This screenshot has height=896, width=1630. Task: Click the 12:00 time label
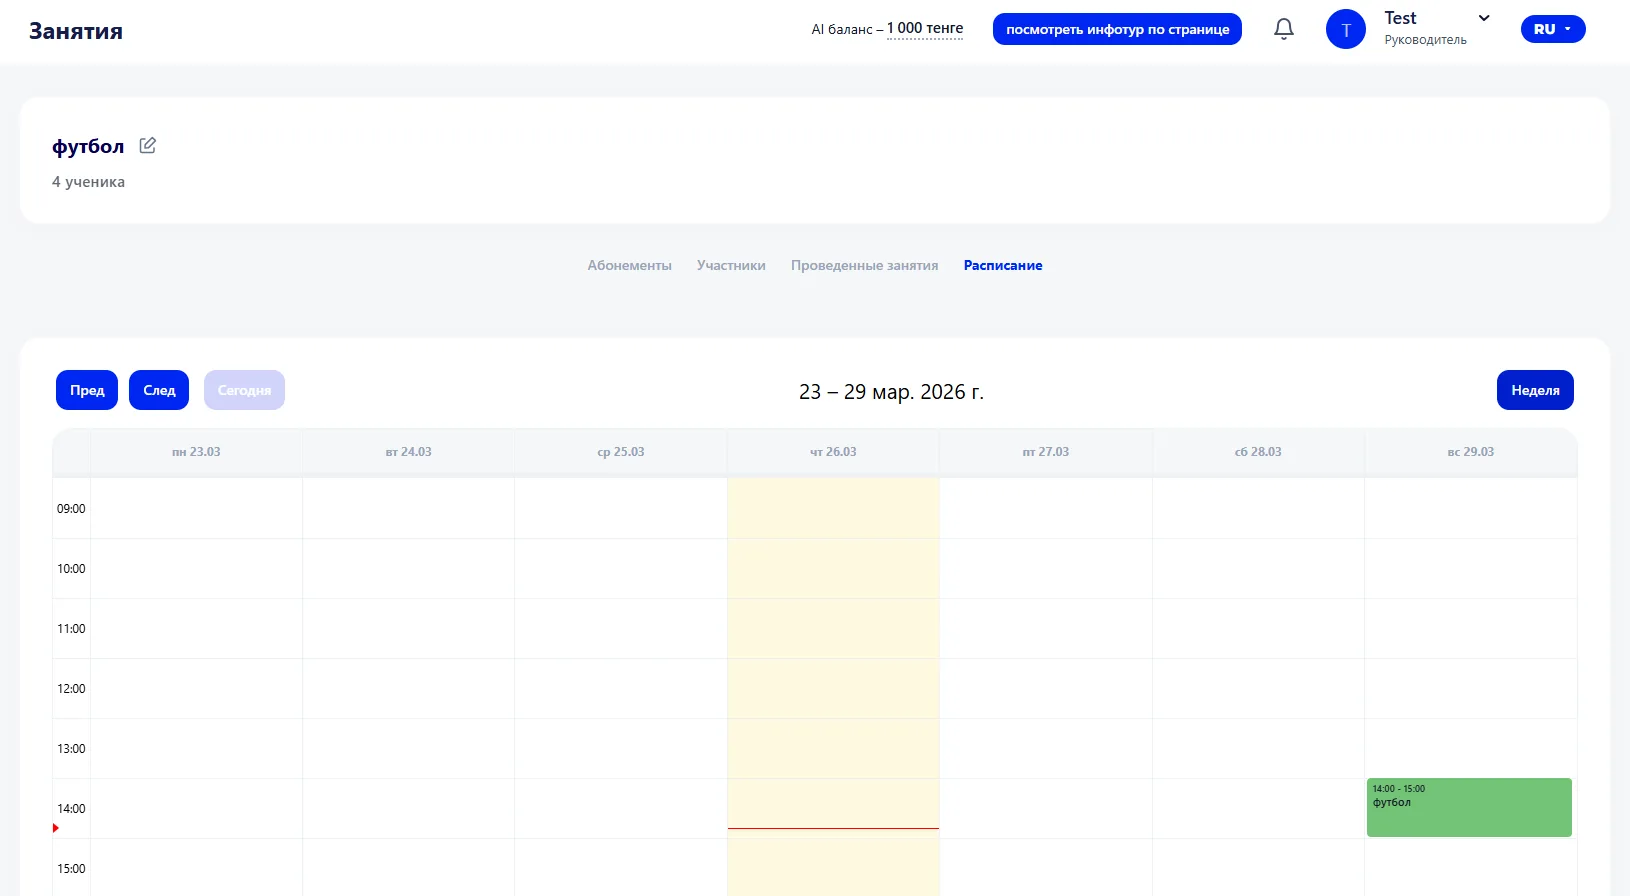tap(71, 689)
